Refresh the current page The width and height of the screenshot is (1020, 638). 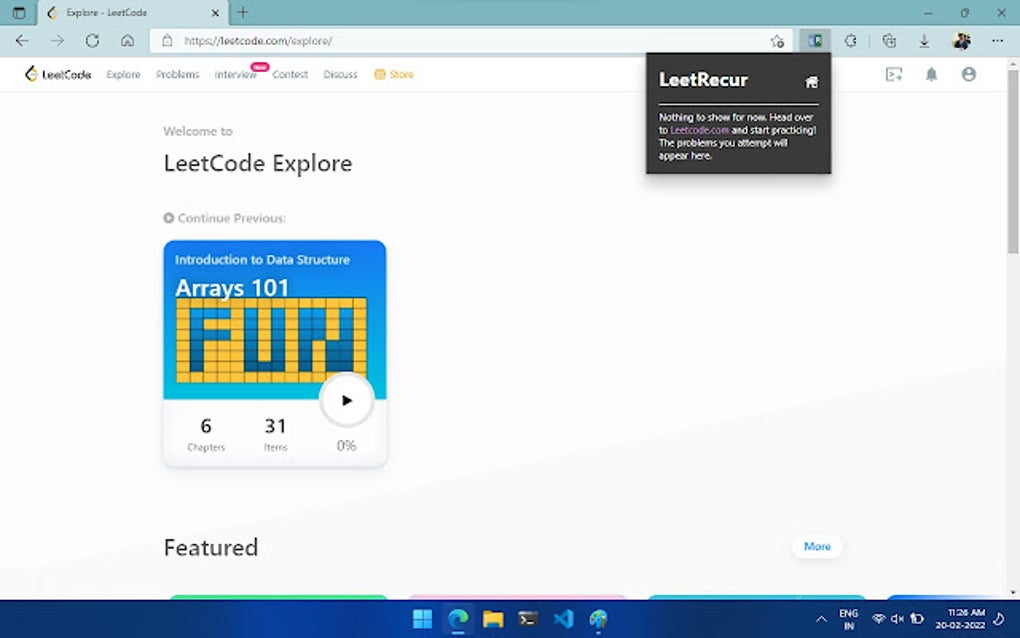[92, 40]
